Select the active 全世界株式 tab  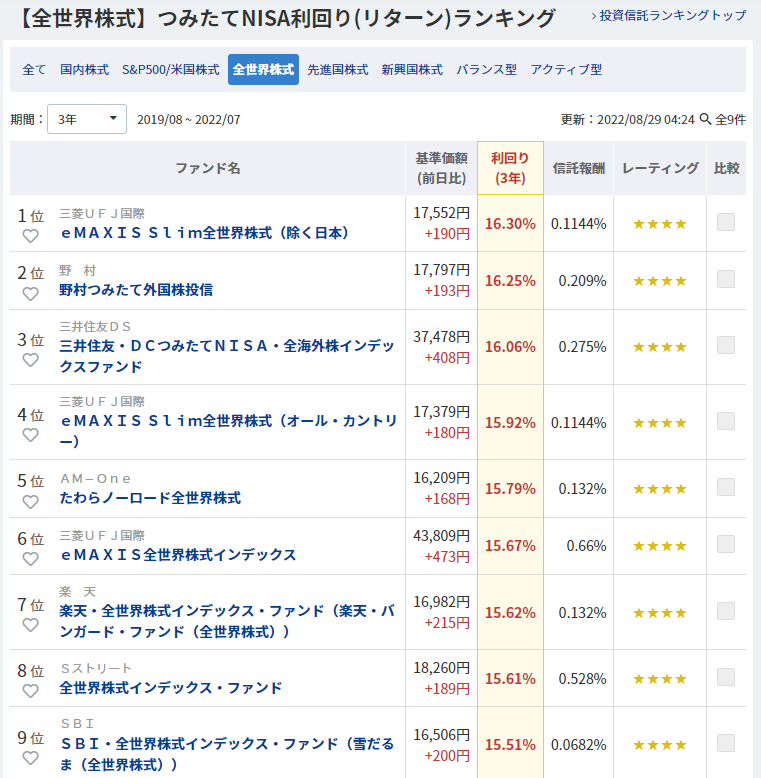[x=263, y=69]
